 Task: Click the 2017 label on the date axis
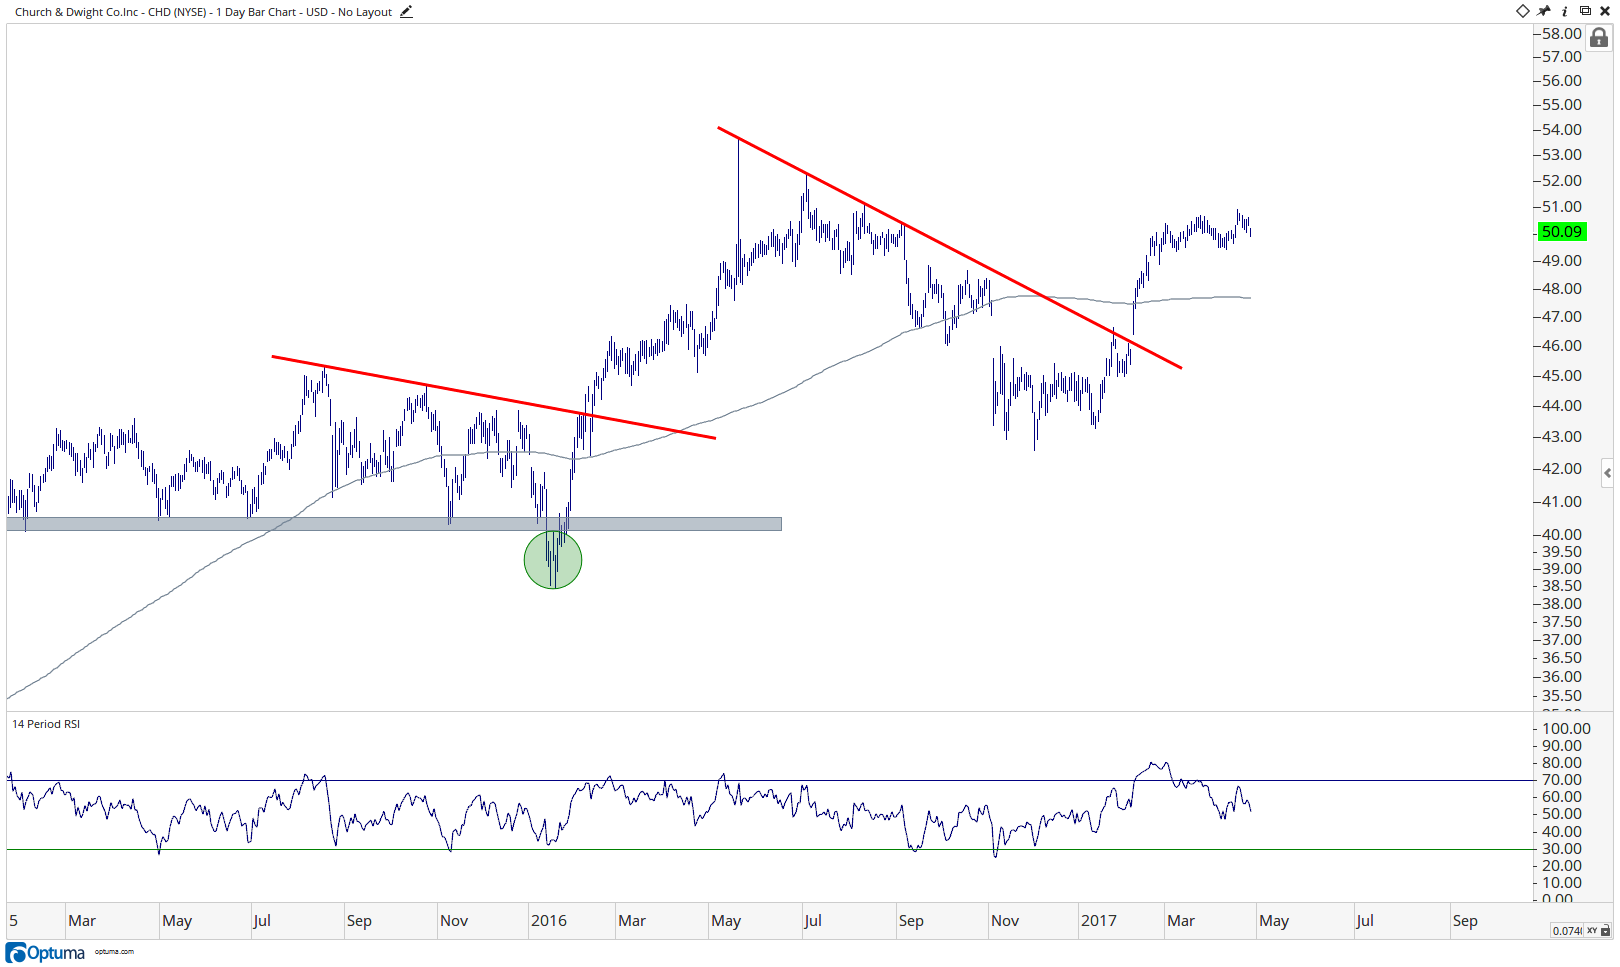pos(1099,921)
